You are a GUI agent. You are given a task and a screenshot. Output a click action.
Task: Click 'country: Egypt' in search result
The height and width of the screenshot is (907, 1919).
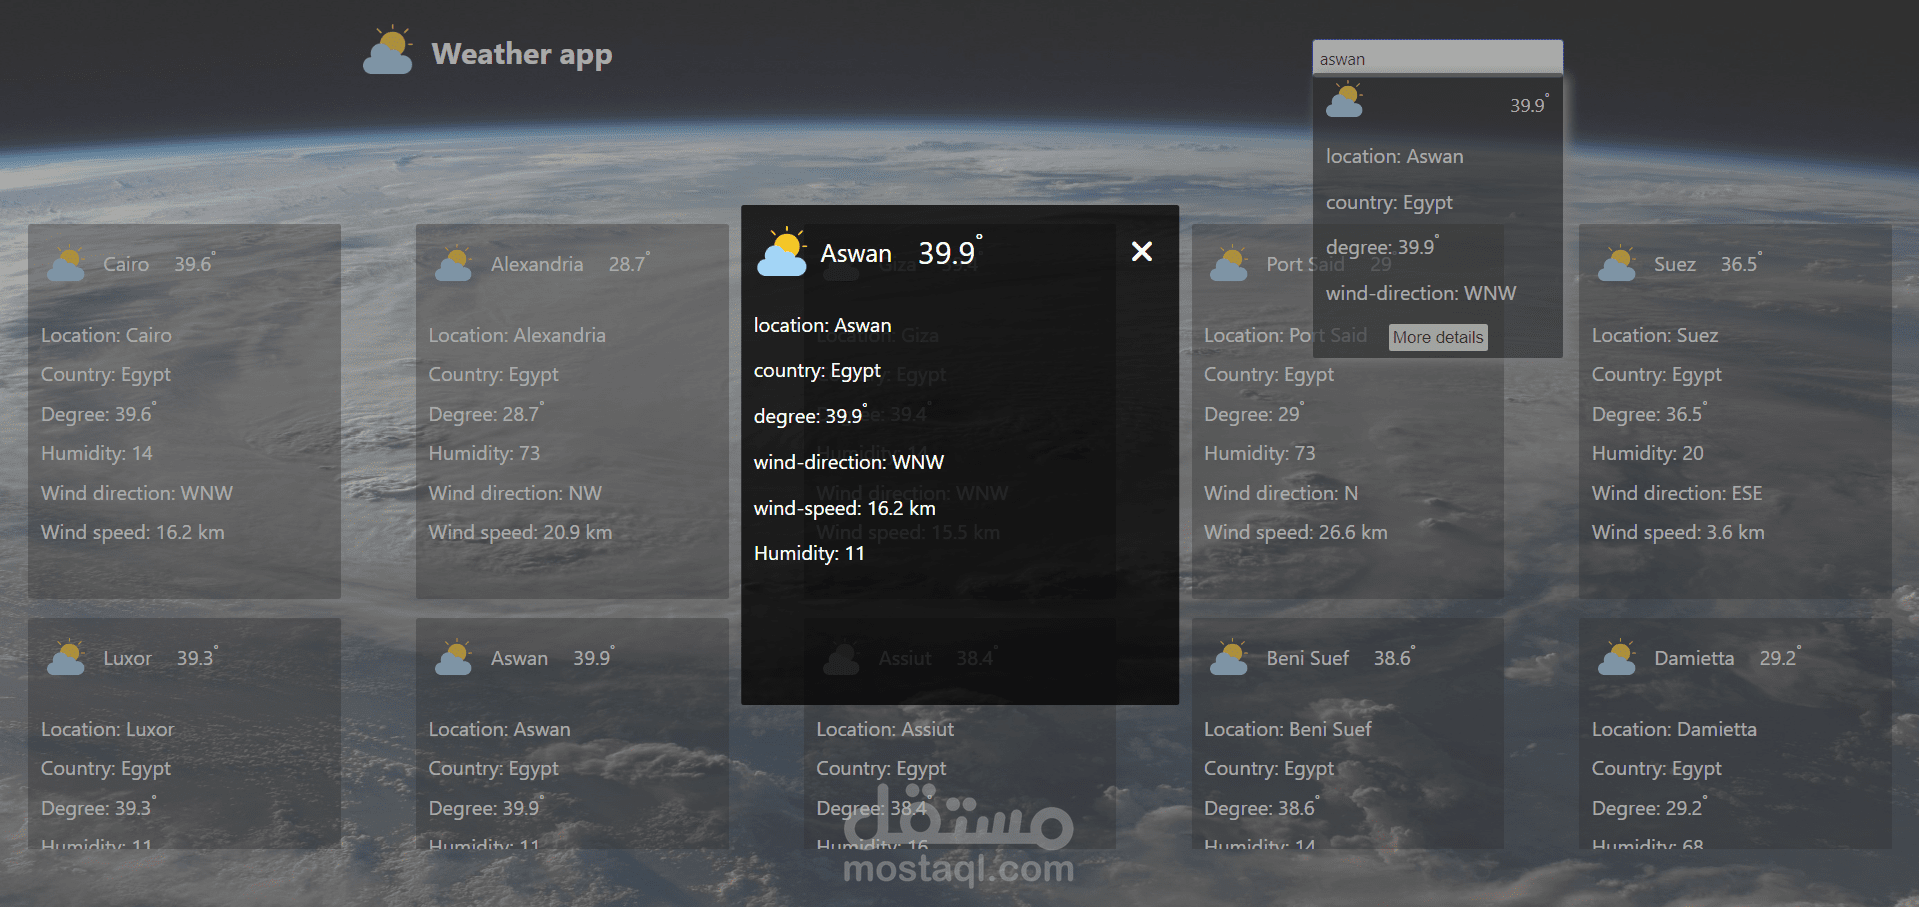point(1389,203)
